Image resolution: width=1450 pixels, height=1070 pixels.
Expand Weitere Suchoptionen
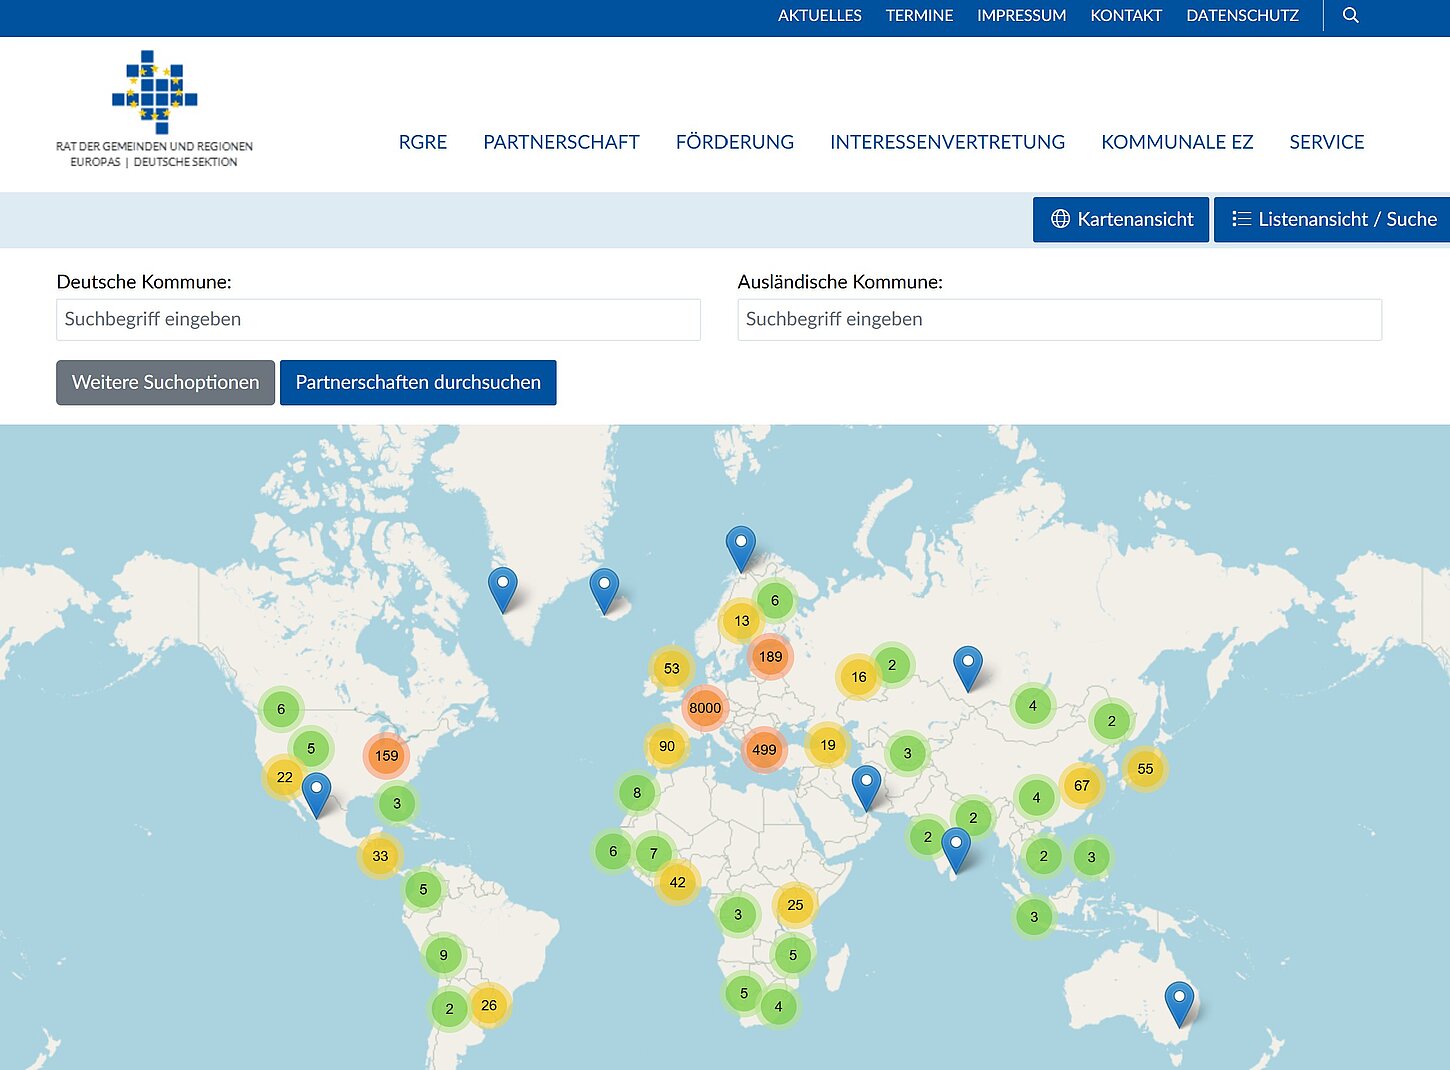(165, 382)
